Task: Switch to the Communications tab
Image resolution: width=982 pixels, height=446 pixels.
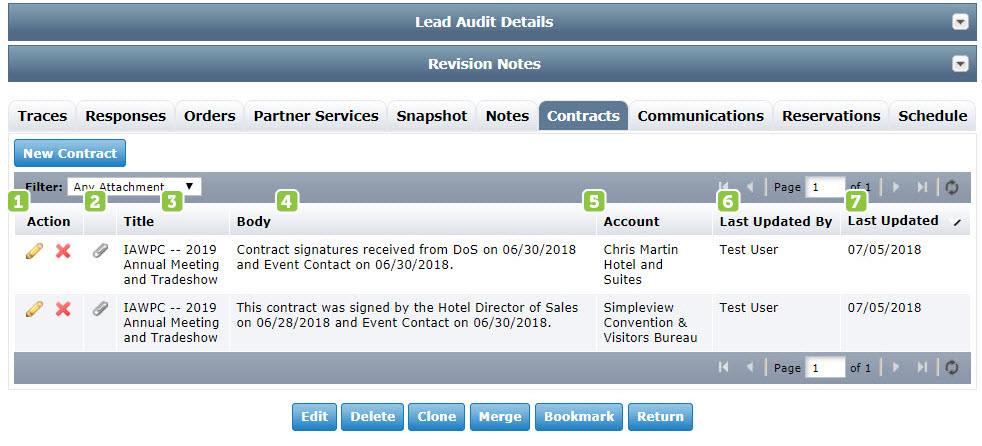Action: (701, 116)
